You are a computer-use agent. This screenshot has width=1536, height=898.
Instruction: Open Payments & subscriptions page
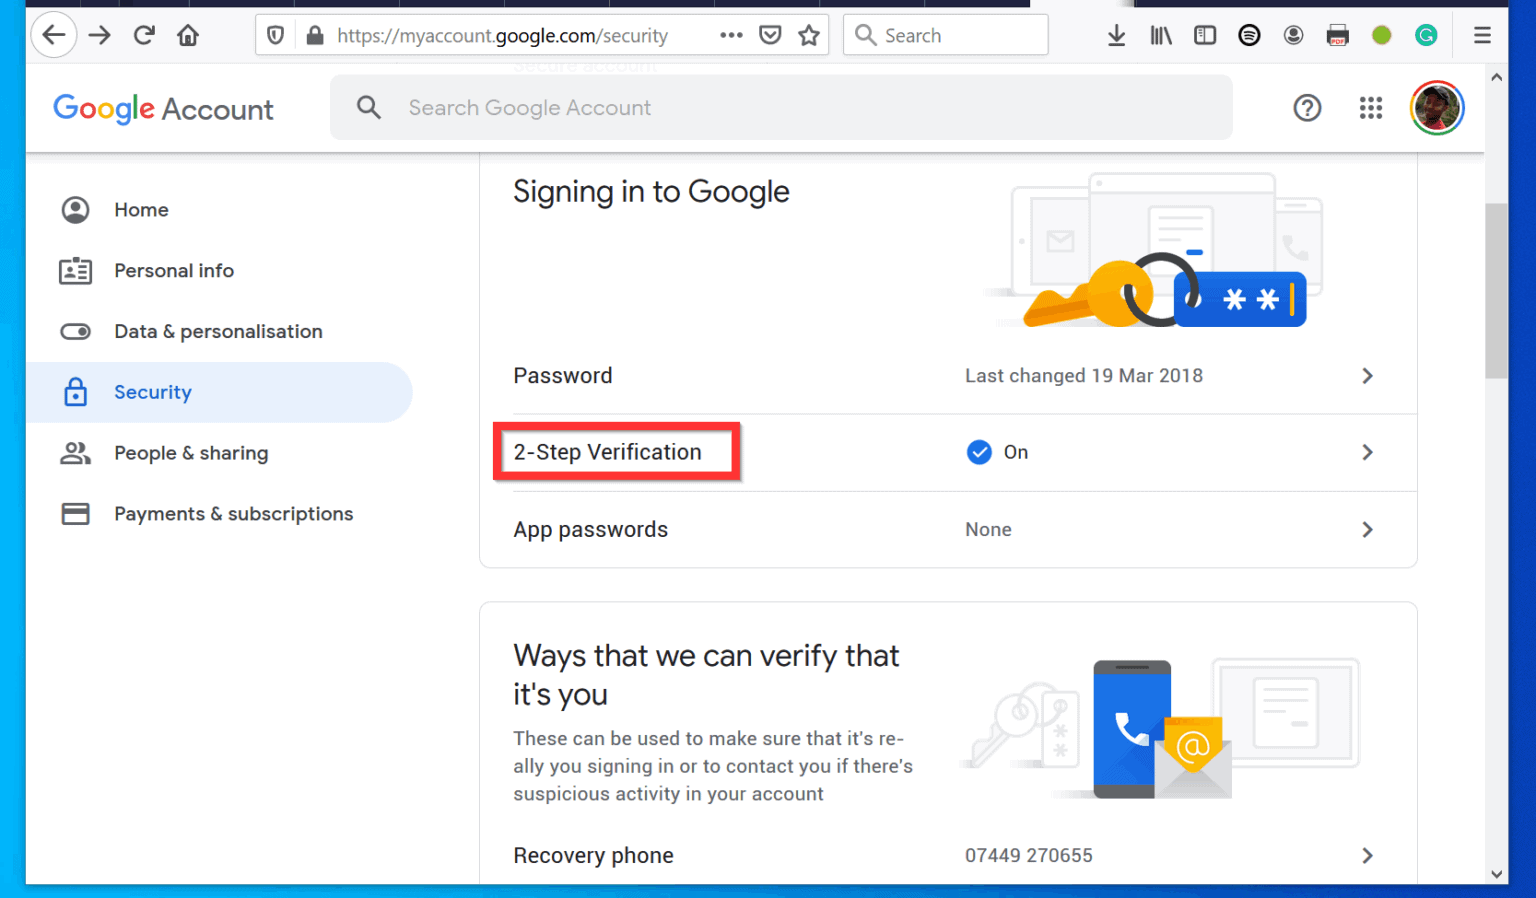tap(233, 513)
